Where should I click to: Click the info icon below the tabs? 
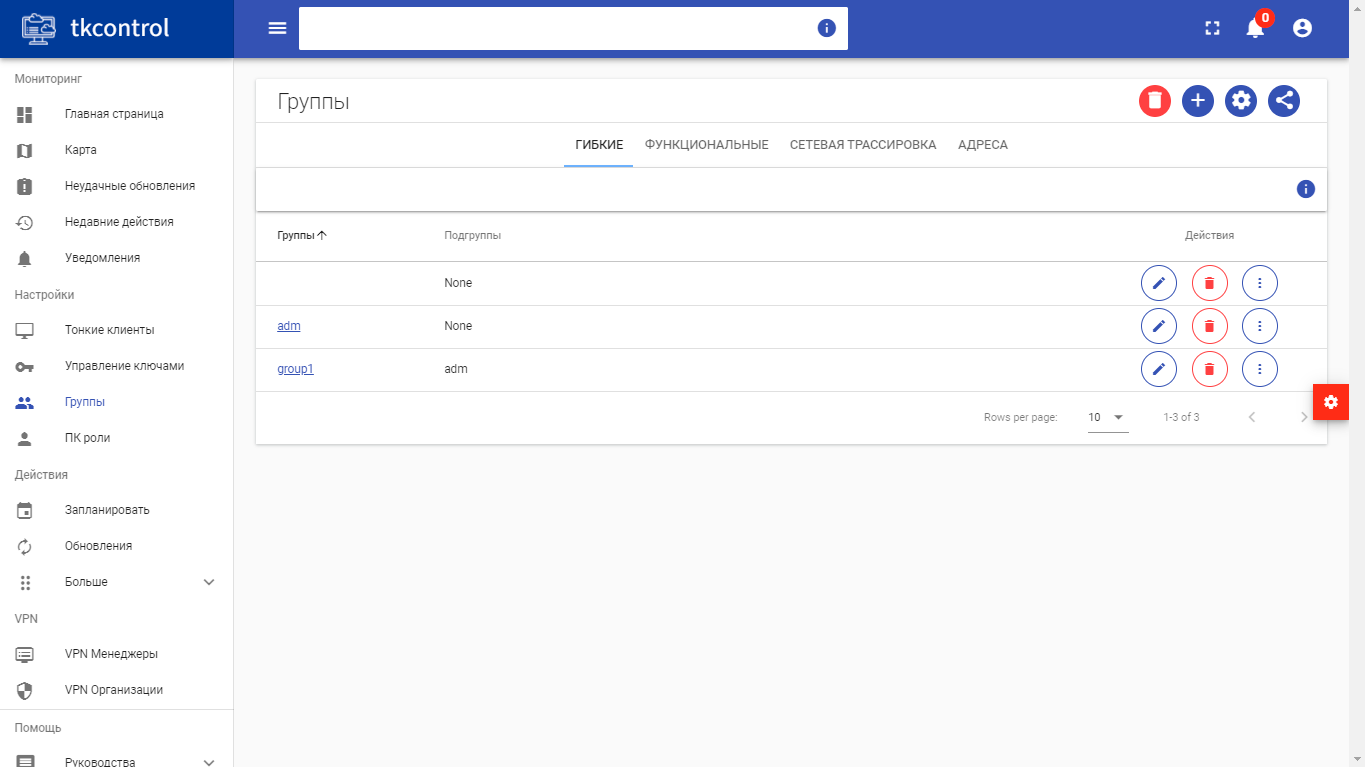click(1305, 189)
